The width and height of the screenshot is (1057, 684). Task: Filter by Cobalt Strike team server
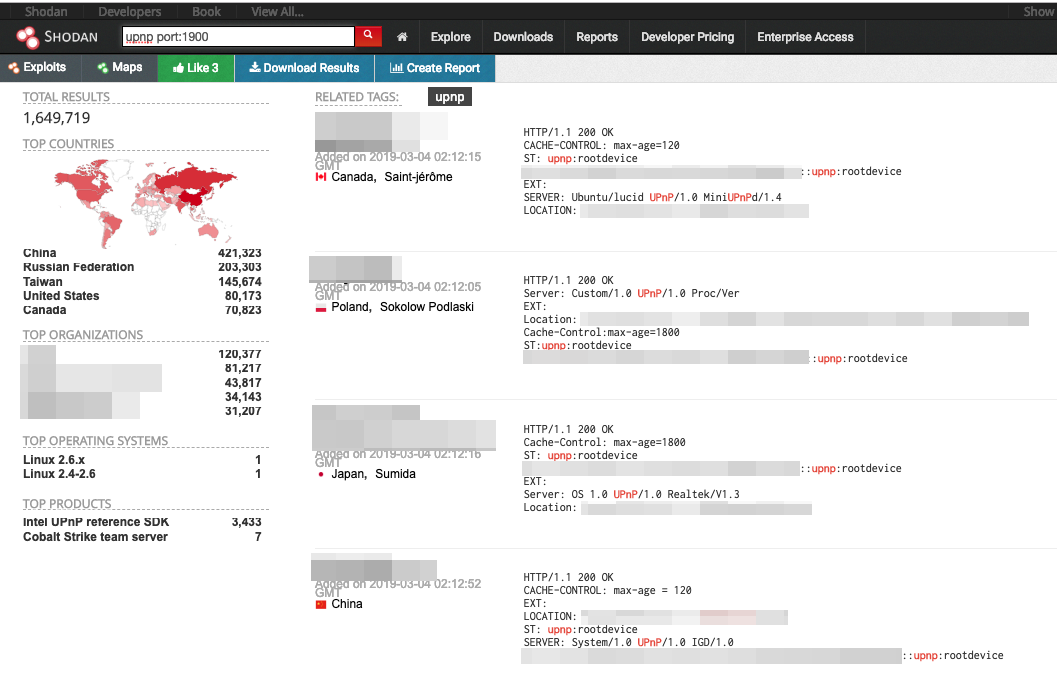tap(95, 537)
